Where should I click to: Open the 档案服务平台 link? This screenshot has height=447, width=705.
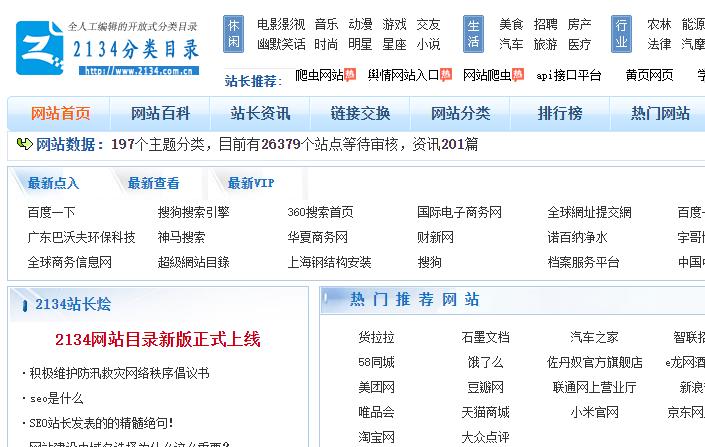pos(584,262)
